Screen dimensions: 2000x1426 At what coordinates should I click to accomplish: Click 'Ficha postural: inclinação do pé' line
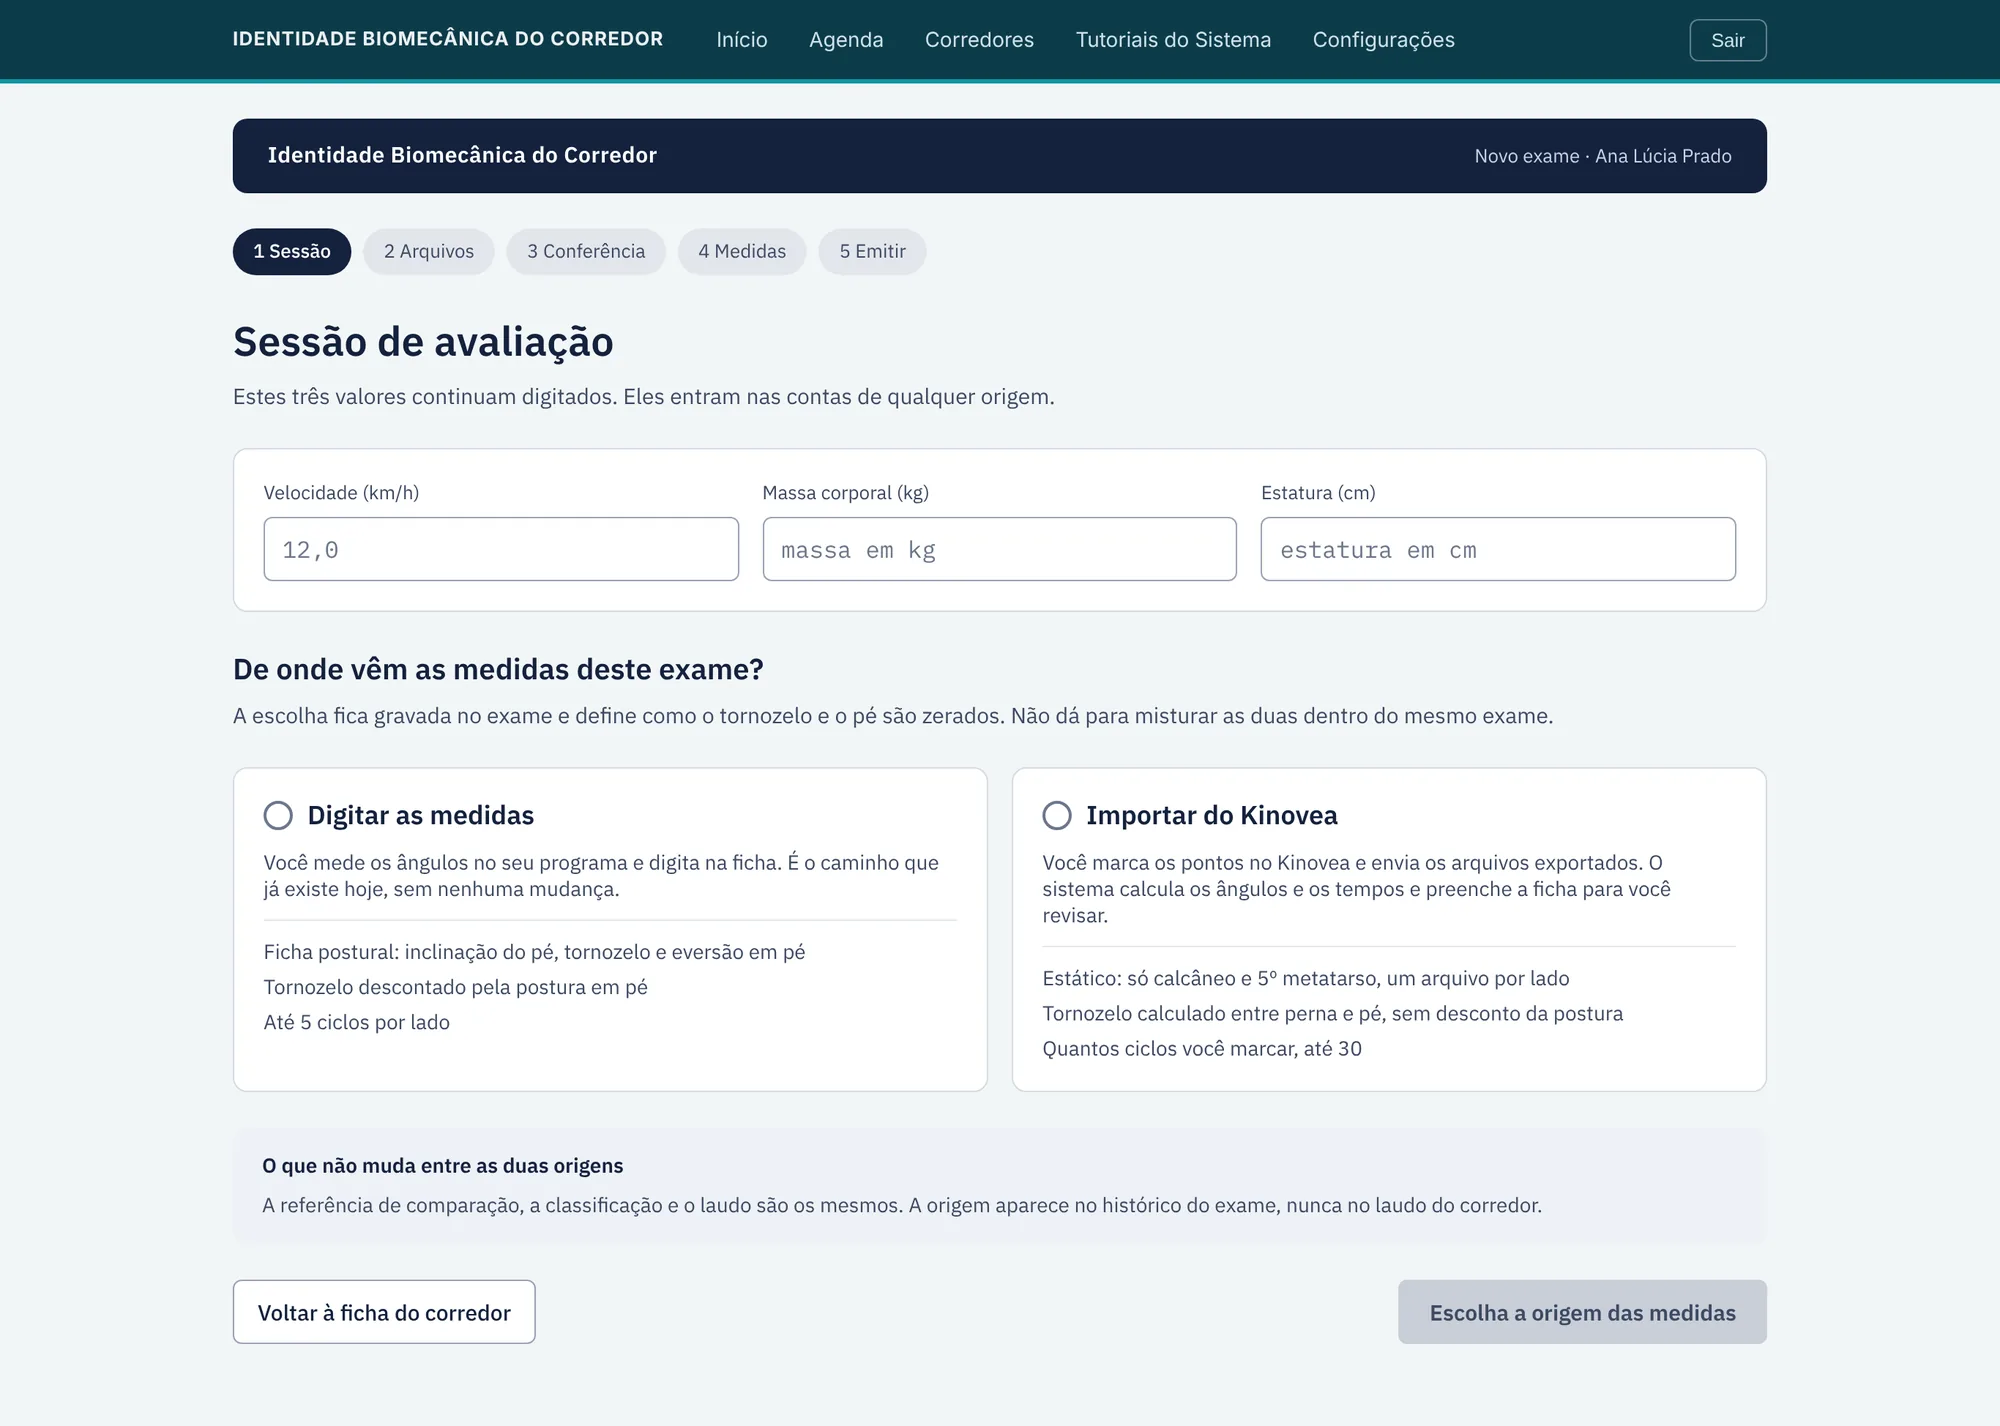coord(534,952)
